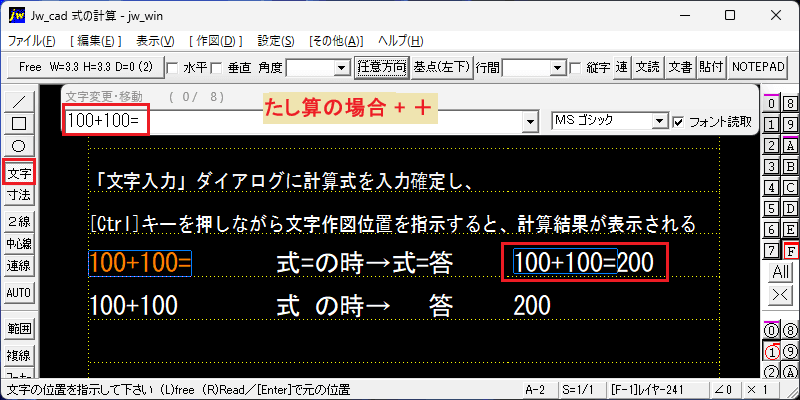Click the NOTEPAD button
Viewport: 800px width, 400px height.
point(757,67)
